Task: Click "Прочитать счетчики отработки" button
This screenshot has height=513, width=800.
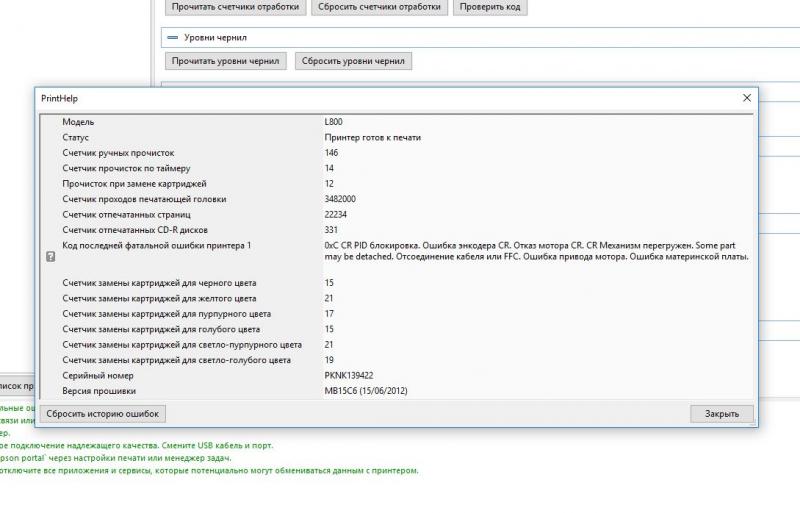Action: point(236,7)
